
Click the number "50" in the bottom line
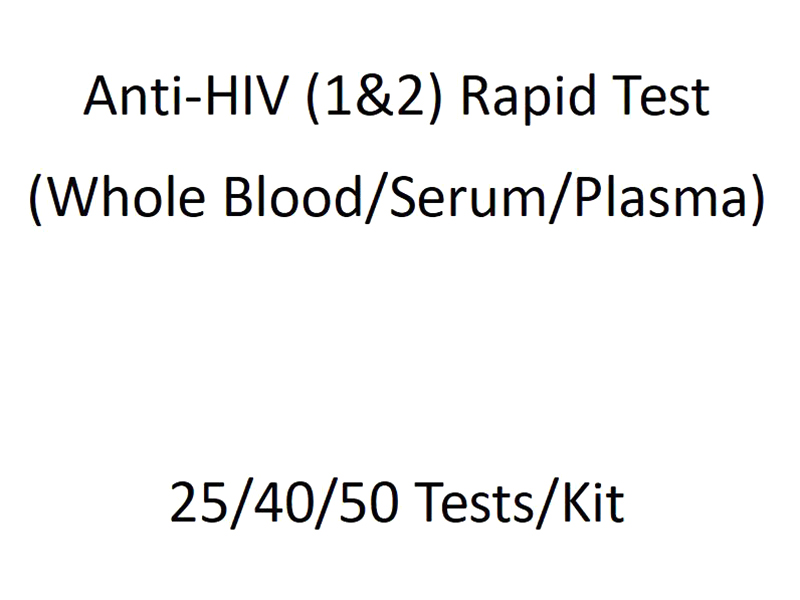pyautogui.click(x=368, y=503)
